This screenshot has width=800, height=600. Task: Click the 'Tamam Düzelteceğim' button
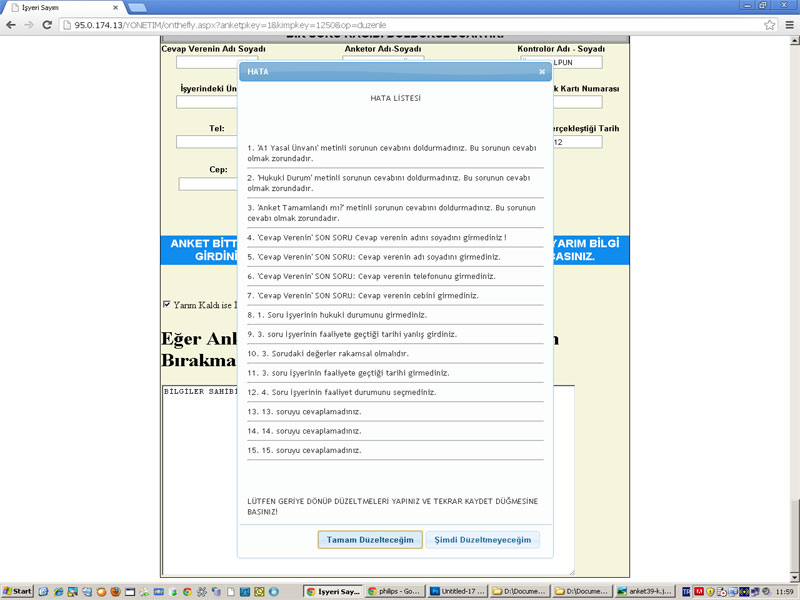tap(370, 540)
